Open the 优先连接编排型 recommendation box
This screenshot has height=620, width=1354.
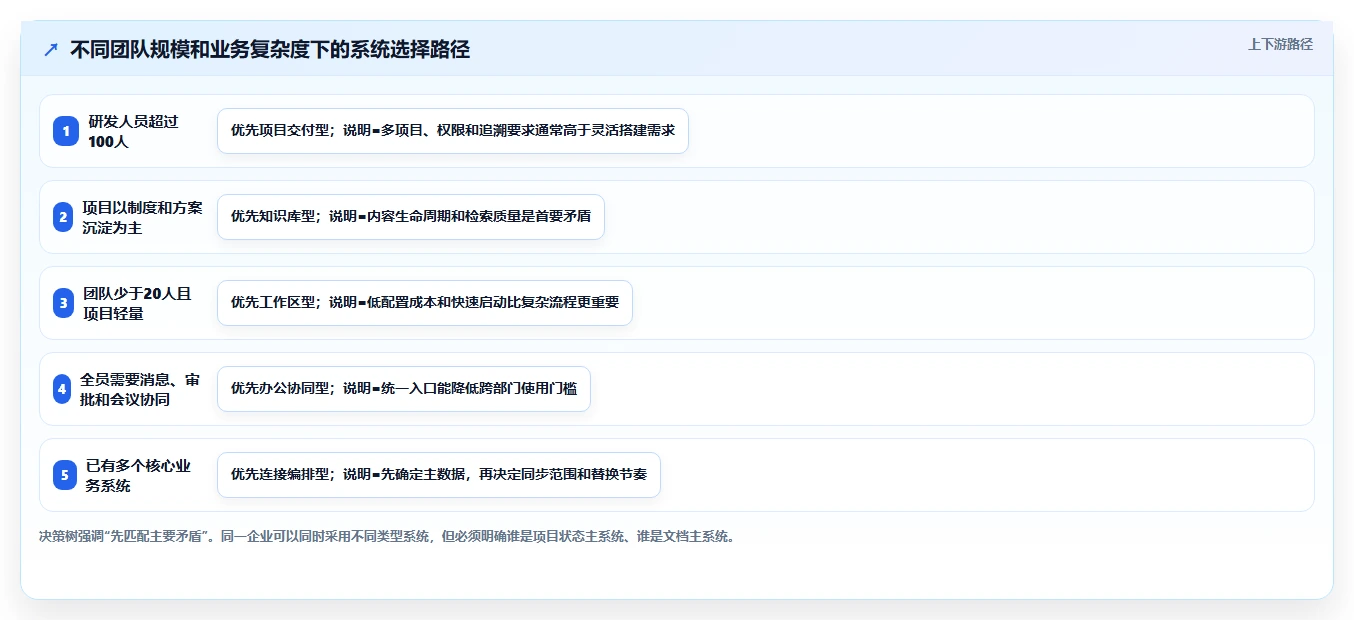(x=439, y=475)
